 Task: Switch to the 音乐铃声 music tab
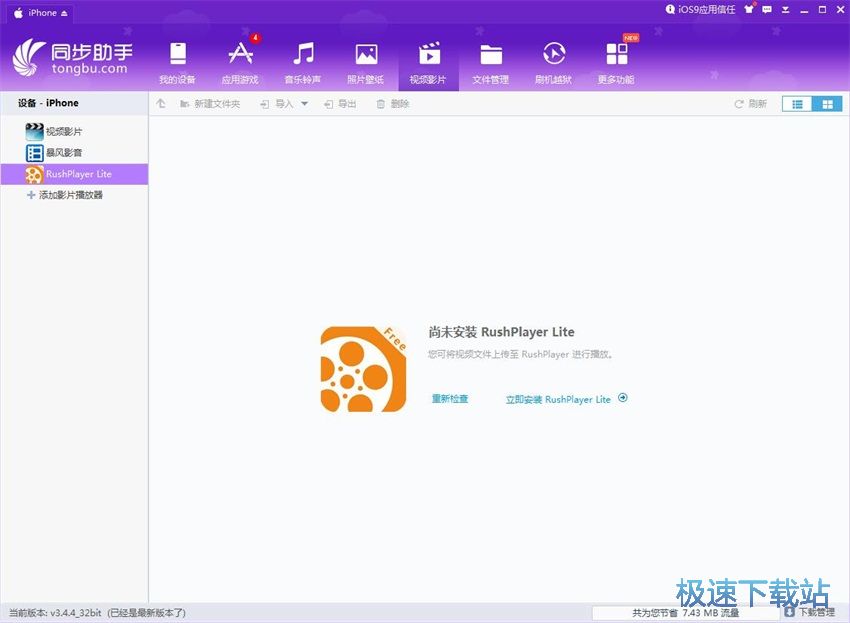point(303,63)
